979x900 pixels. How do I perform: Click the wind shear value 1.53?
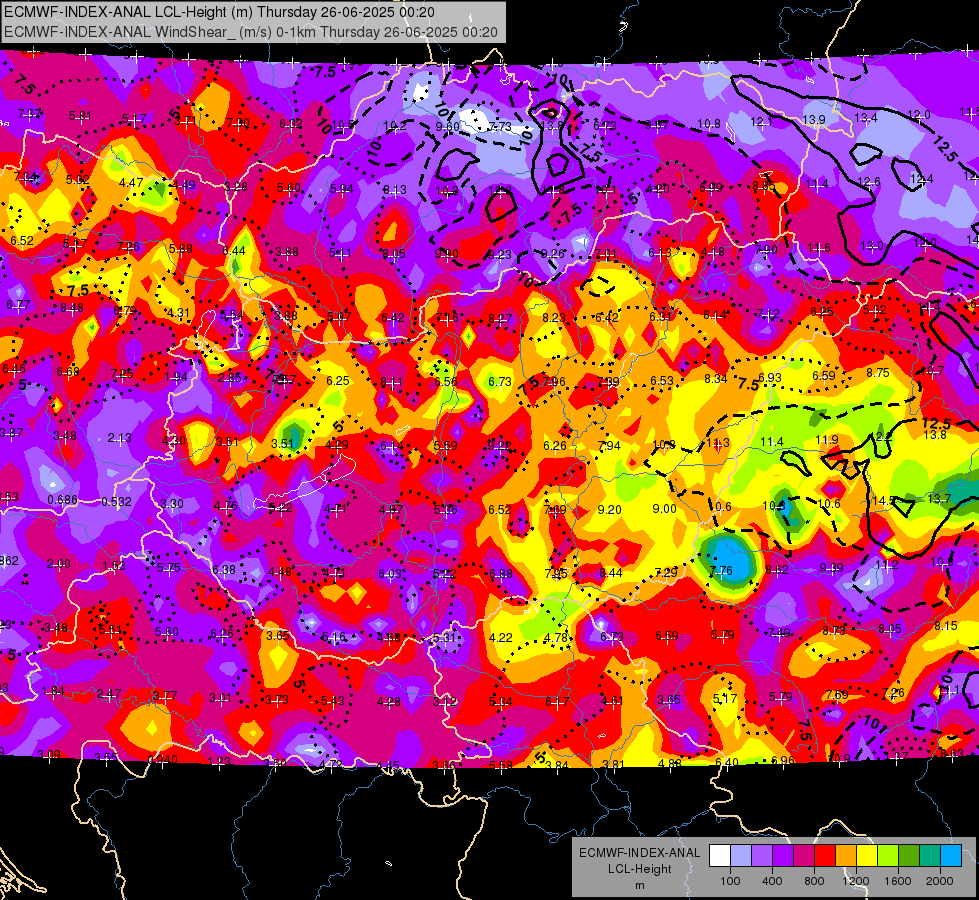pos(114,565)
